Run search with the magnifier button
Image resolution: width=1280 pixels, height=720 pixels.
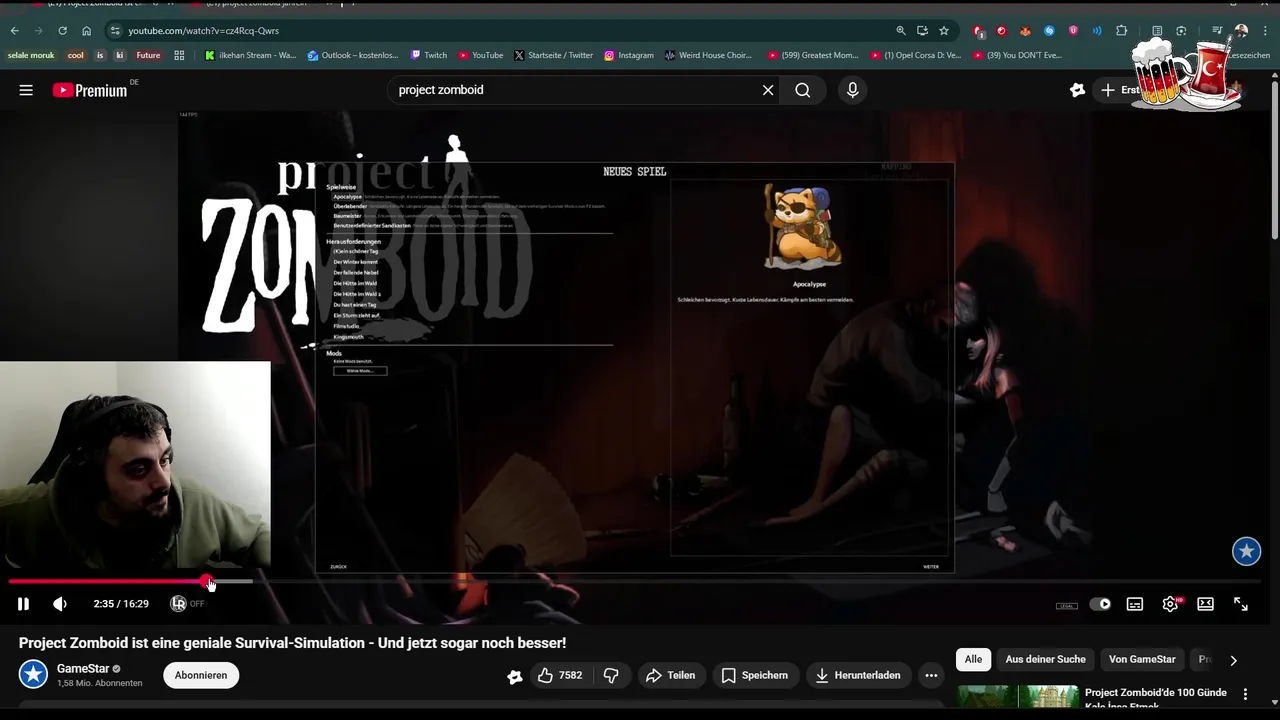[x=803, y=90]
